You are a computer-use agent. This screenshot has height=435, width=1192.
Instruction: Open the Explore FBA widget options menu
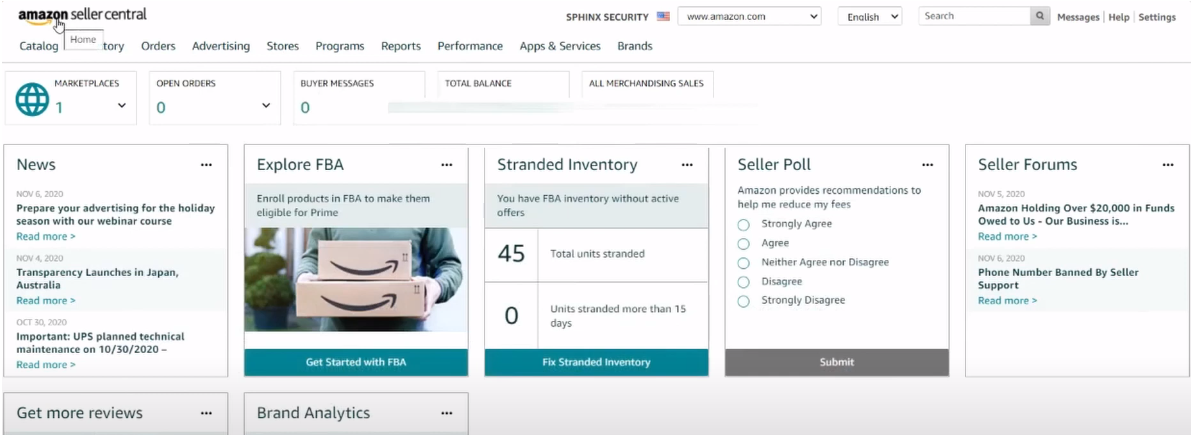click(x=447, y=165)
